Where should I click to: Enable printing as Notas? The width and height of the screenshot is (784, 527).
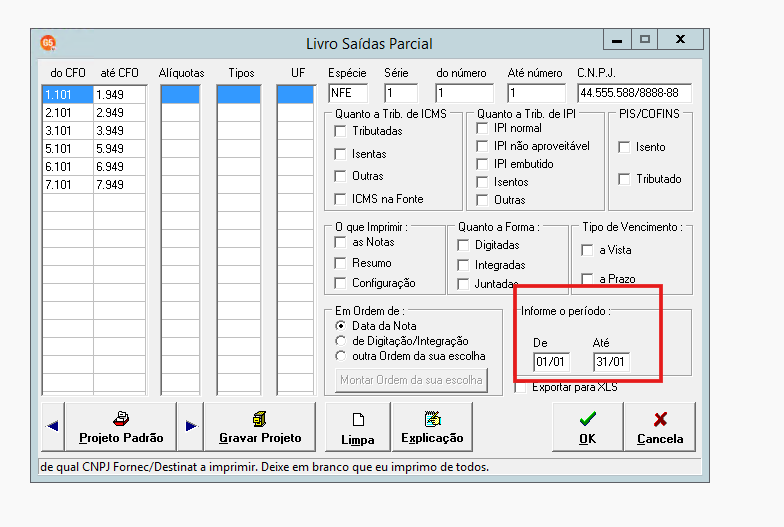point(340,242)
